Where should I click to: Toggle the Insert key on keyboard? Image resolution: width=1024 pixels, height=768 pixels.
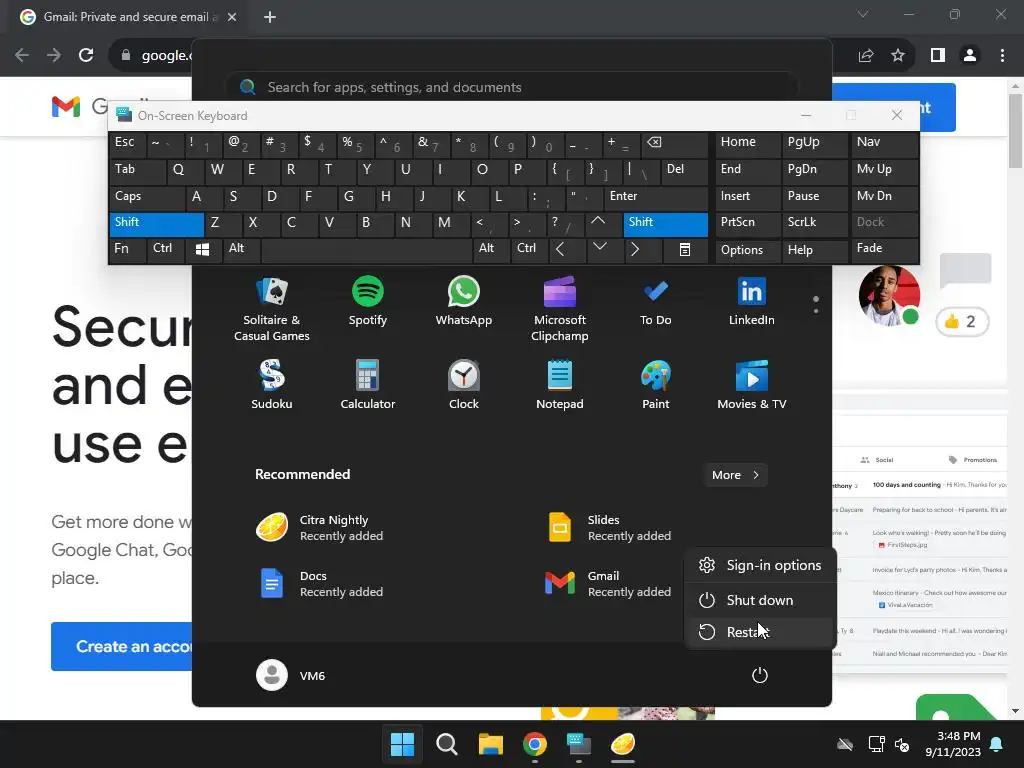[748, 197]
